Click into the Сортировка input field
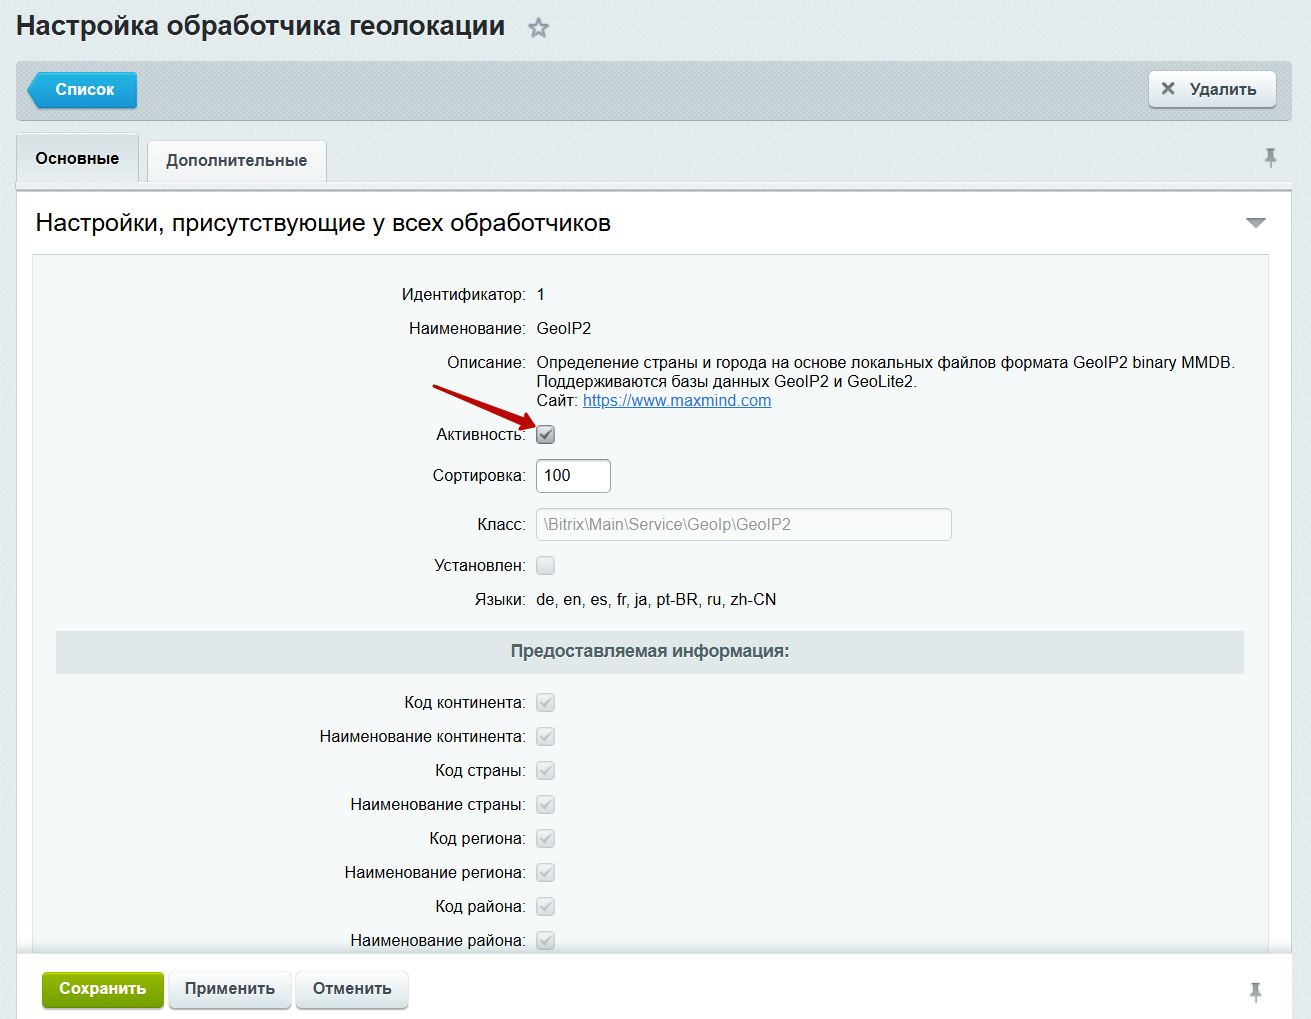Viewport: 1311px width, 1019px height. [x=572, y=476]
